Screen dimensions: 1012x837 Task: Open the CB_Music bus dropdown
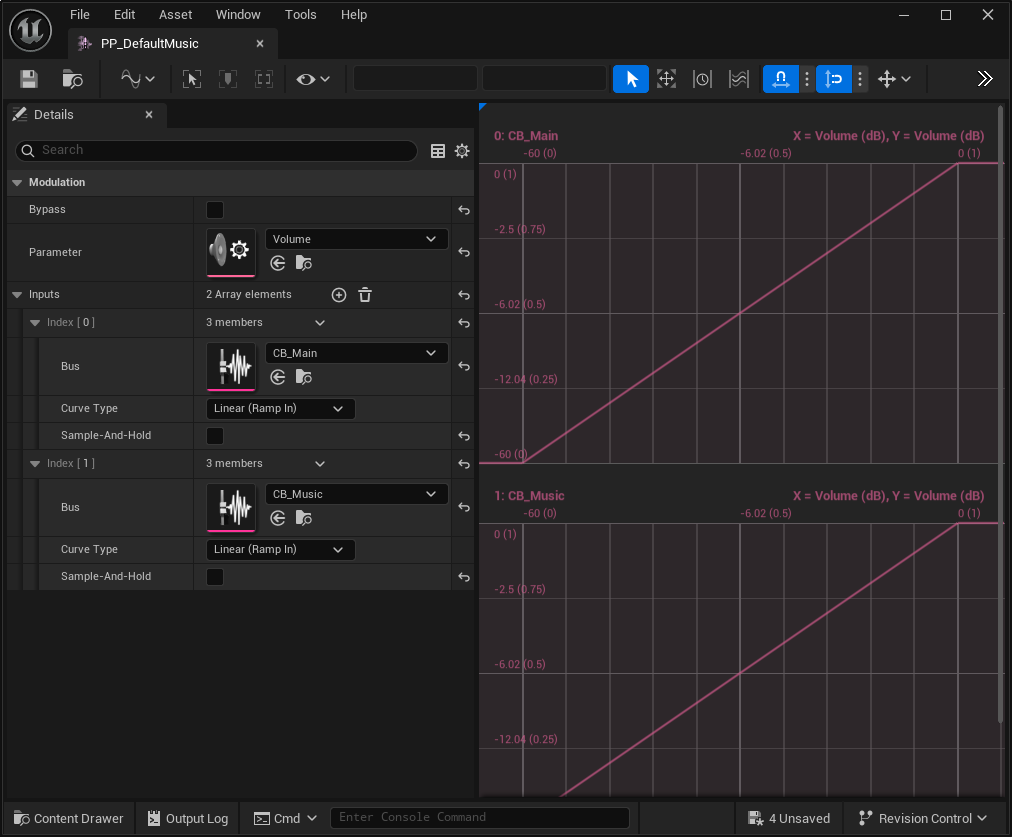click(356, 494)
